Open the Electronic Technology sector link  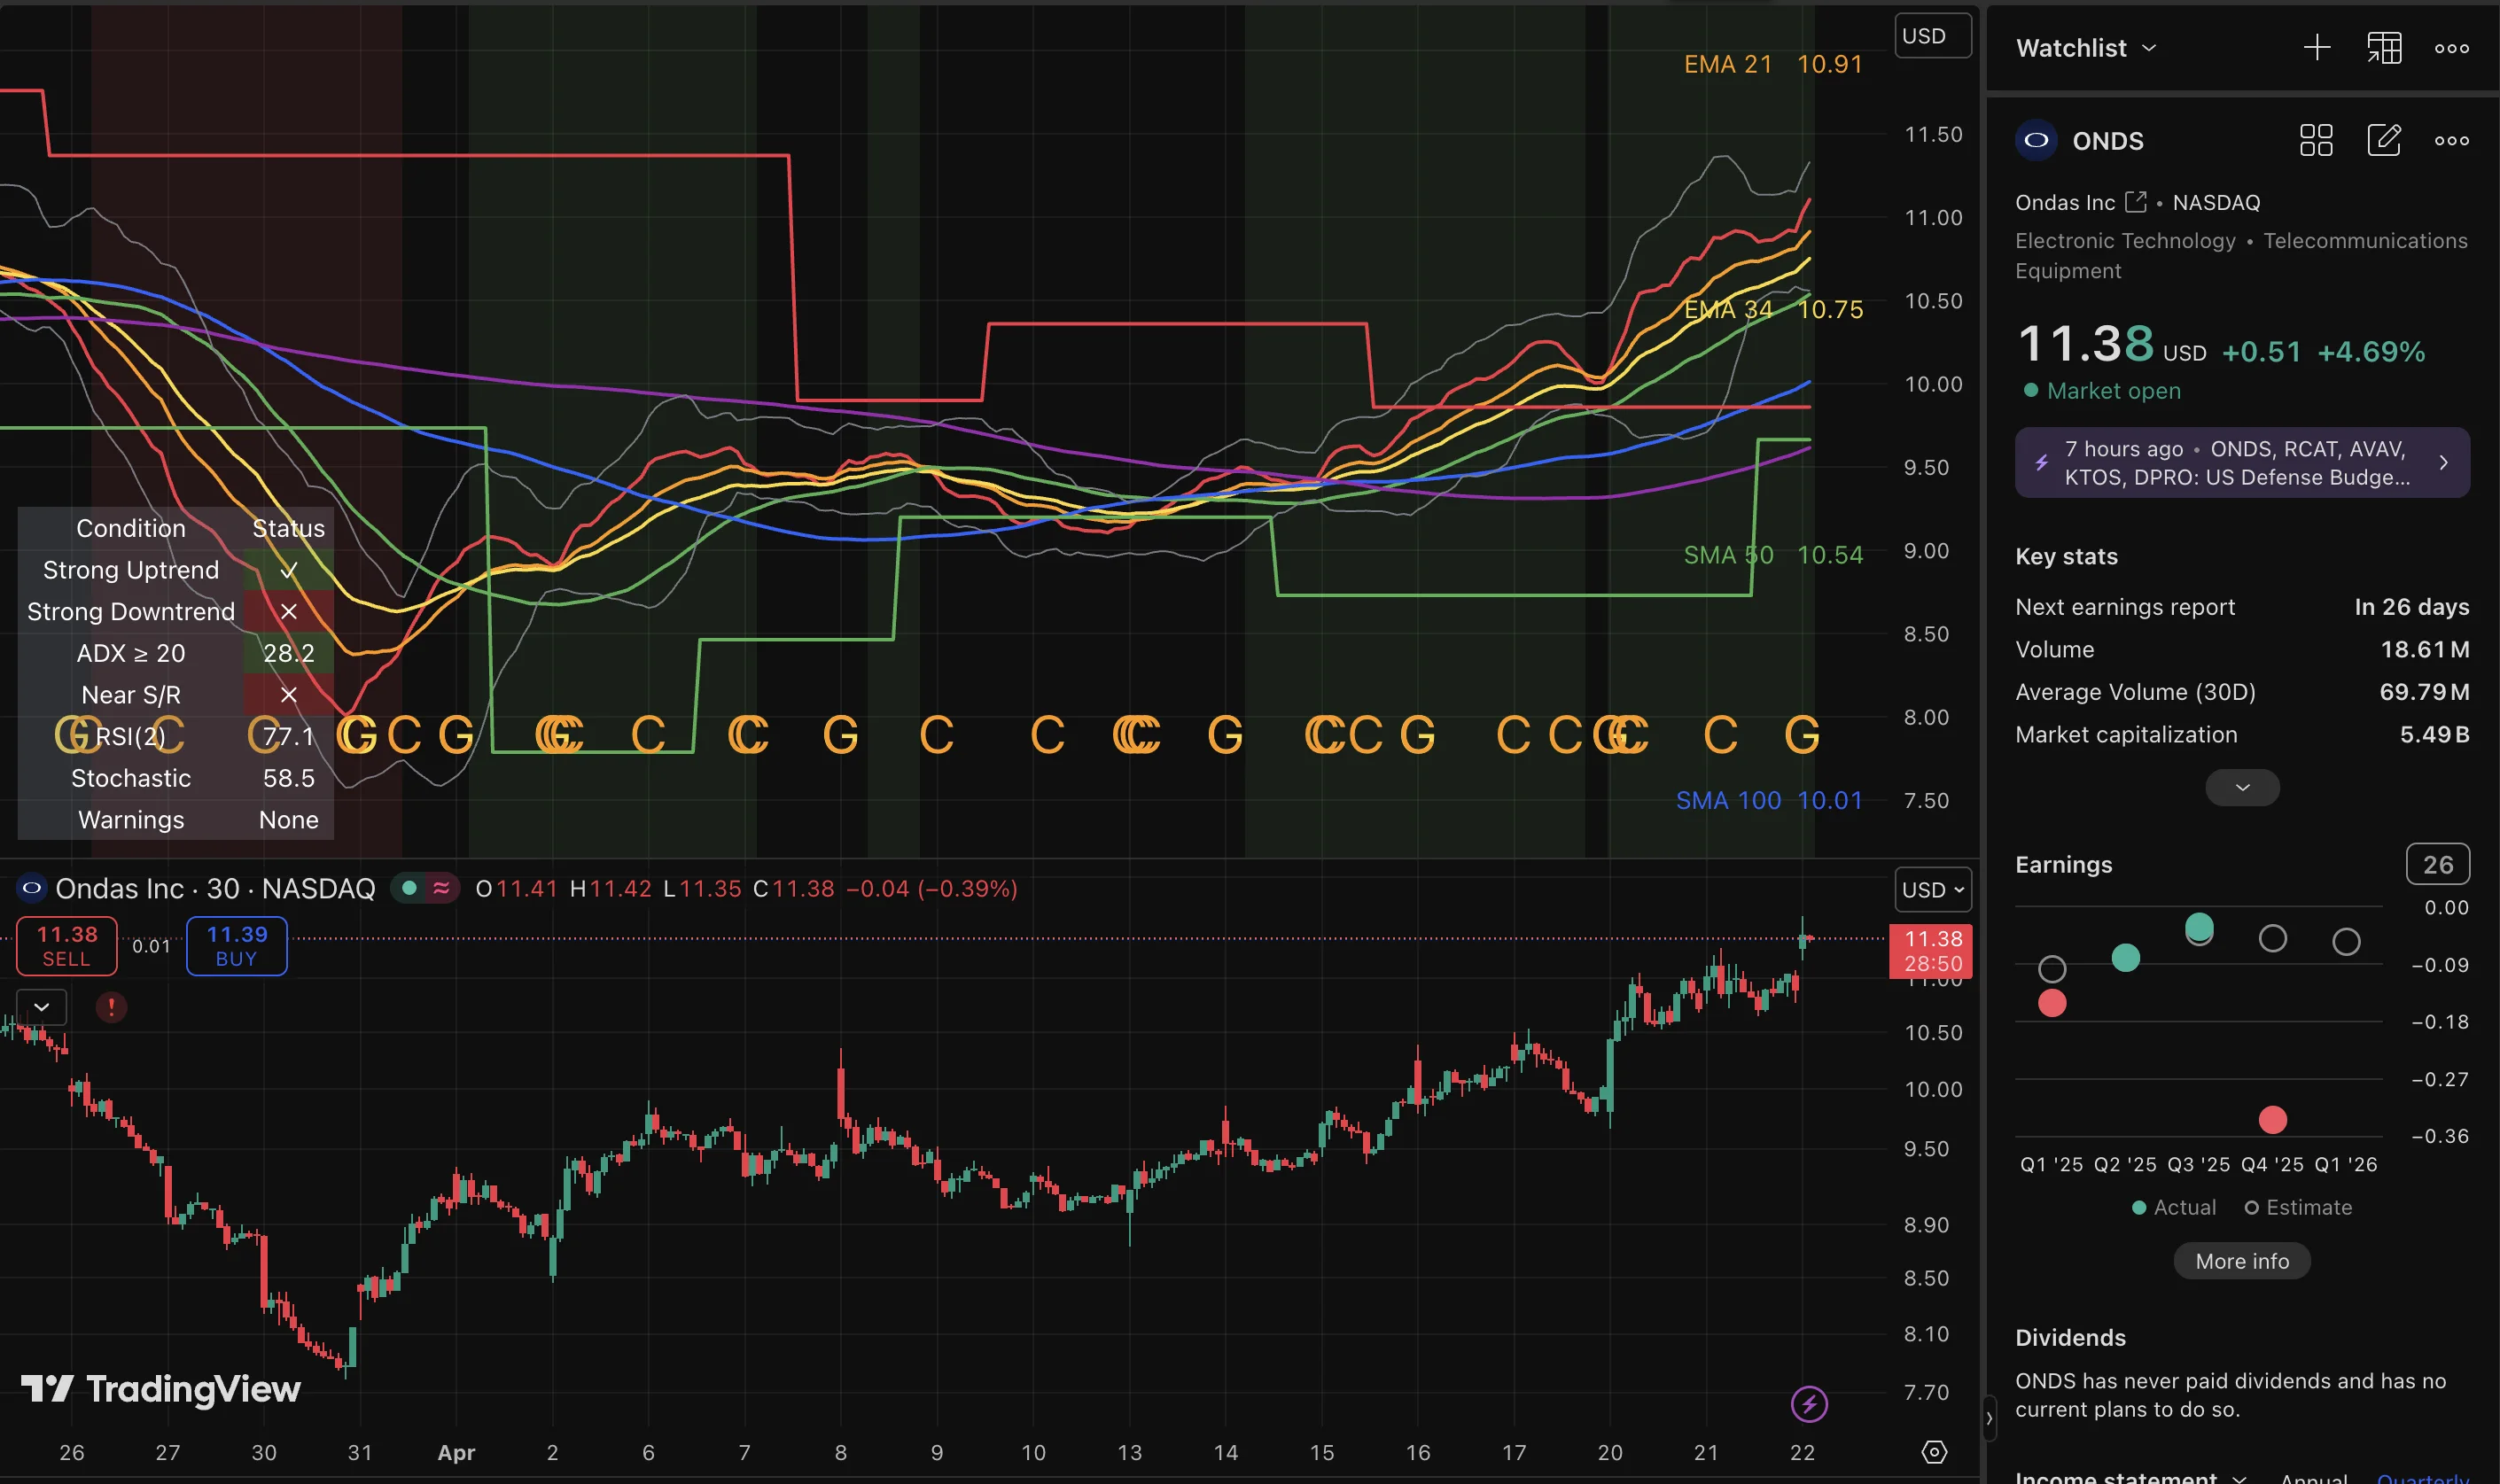click(x=2125, y=241)
